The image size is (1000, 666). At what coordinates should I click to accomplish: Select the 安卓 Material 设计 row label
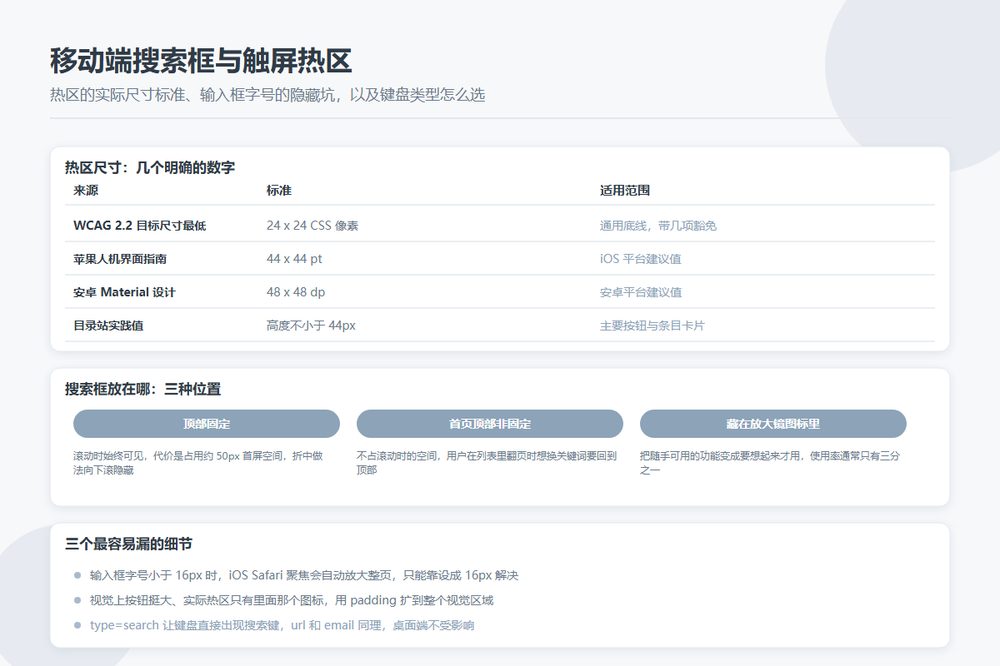click(124, 292)
